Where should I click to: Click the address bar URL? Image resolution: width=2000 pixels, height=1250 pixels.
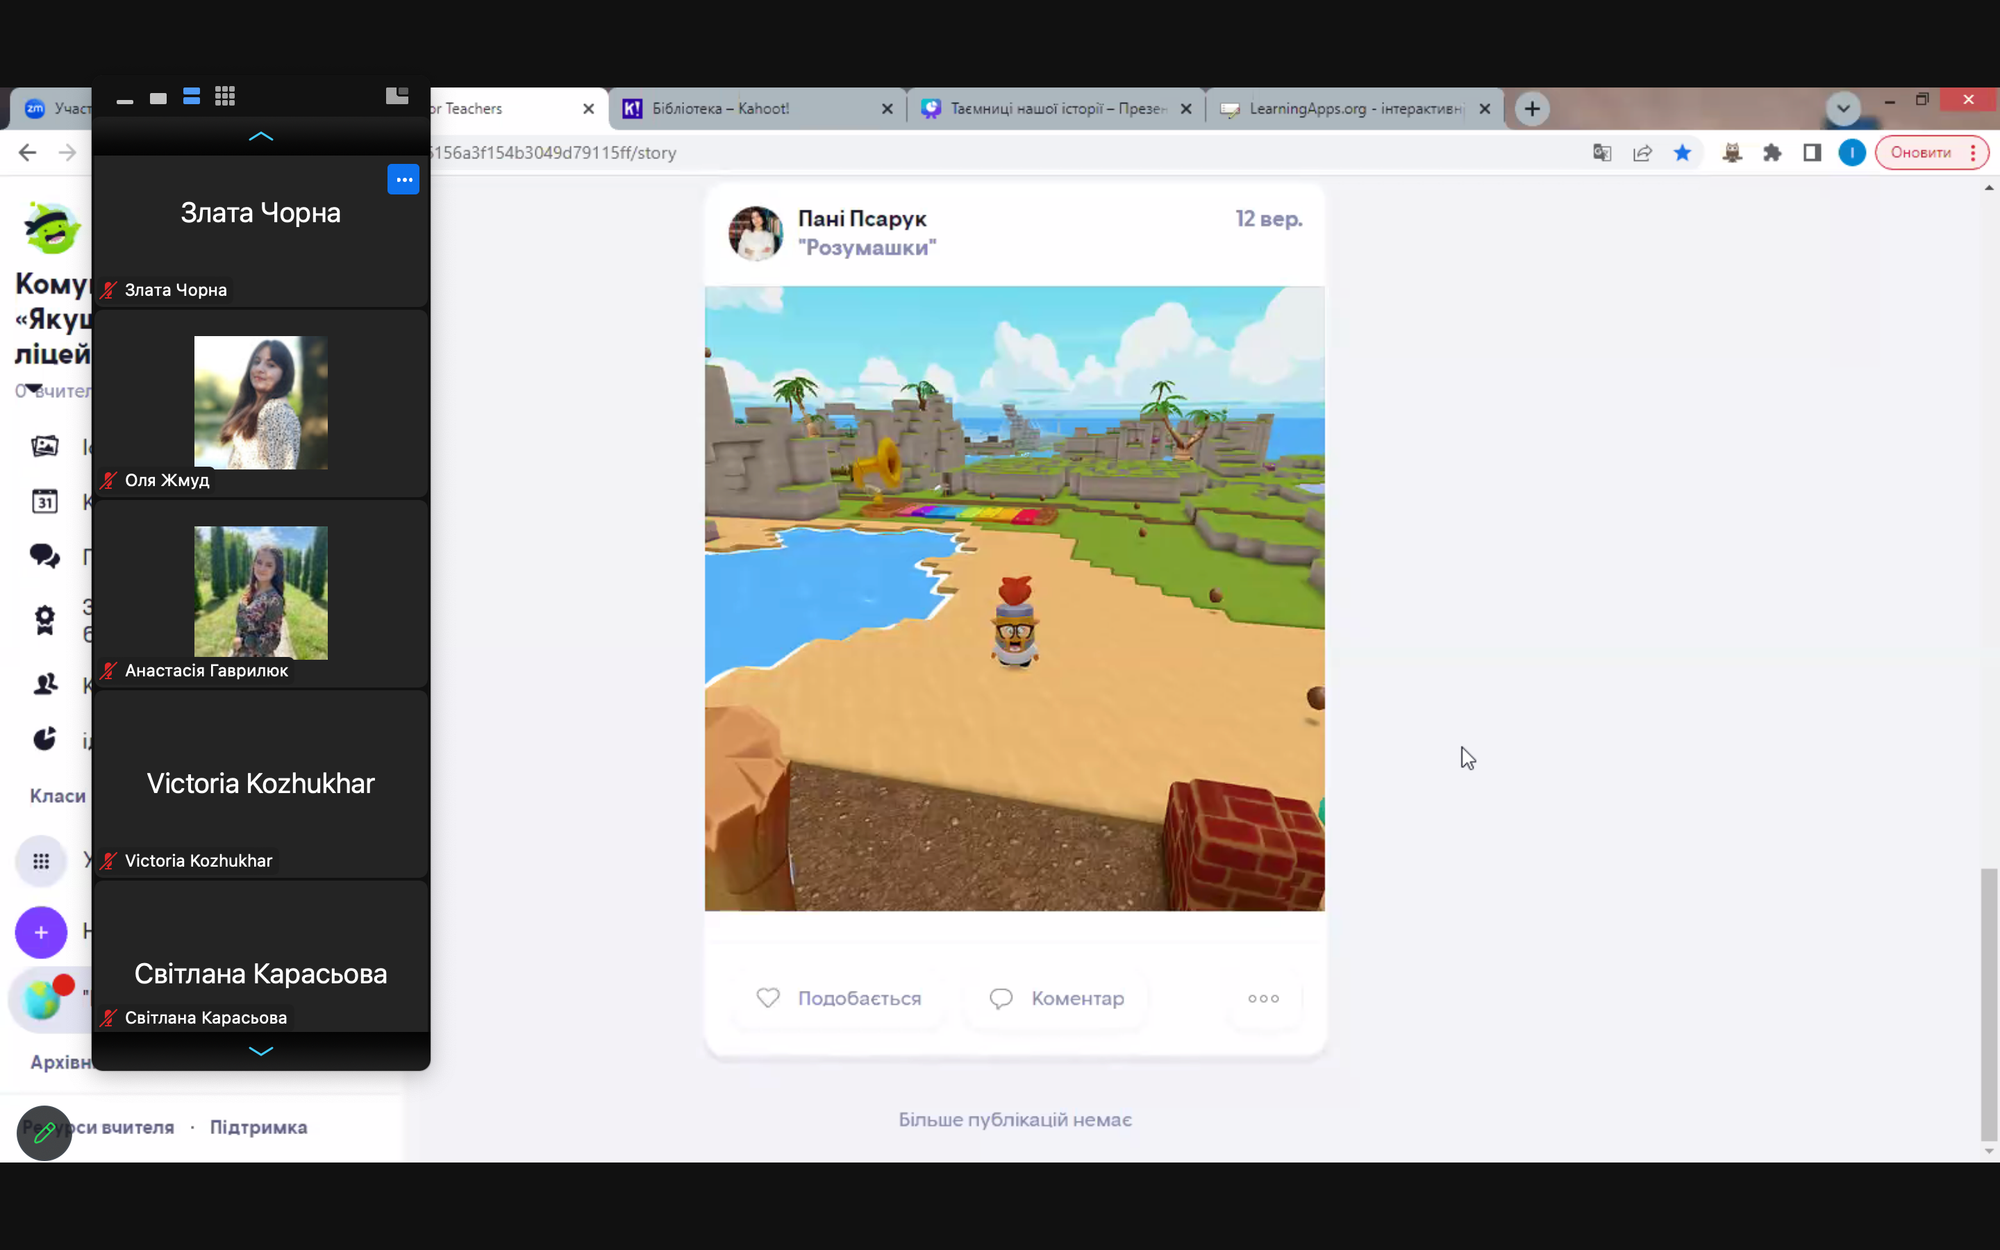click(x=553, y=153)
